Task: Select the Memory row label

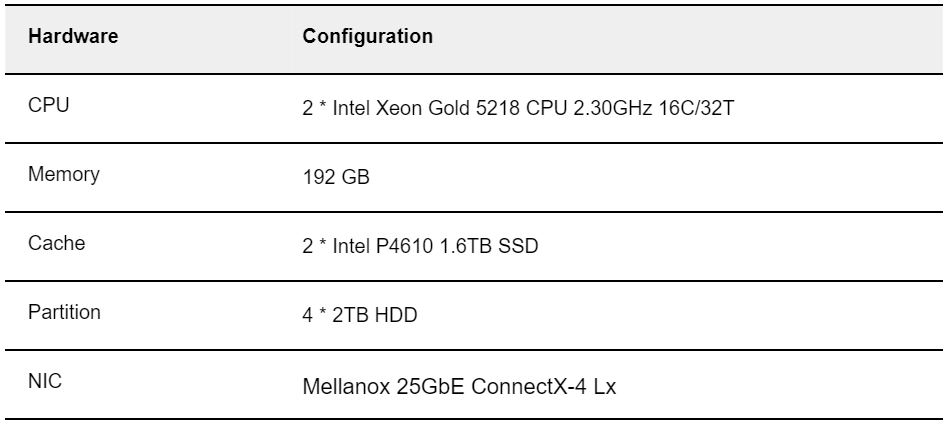Action: [63, 174]
